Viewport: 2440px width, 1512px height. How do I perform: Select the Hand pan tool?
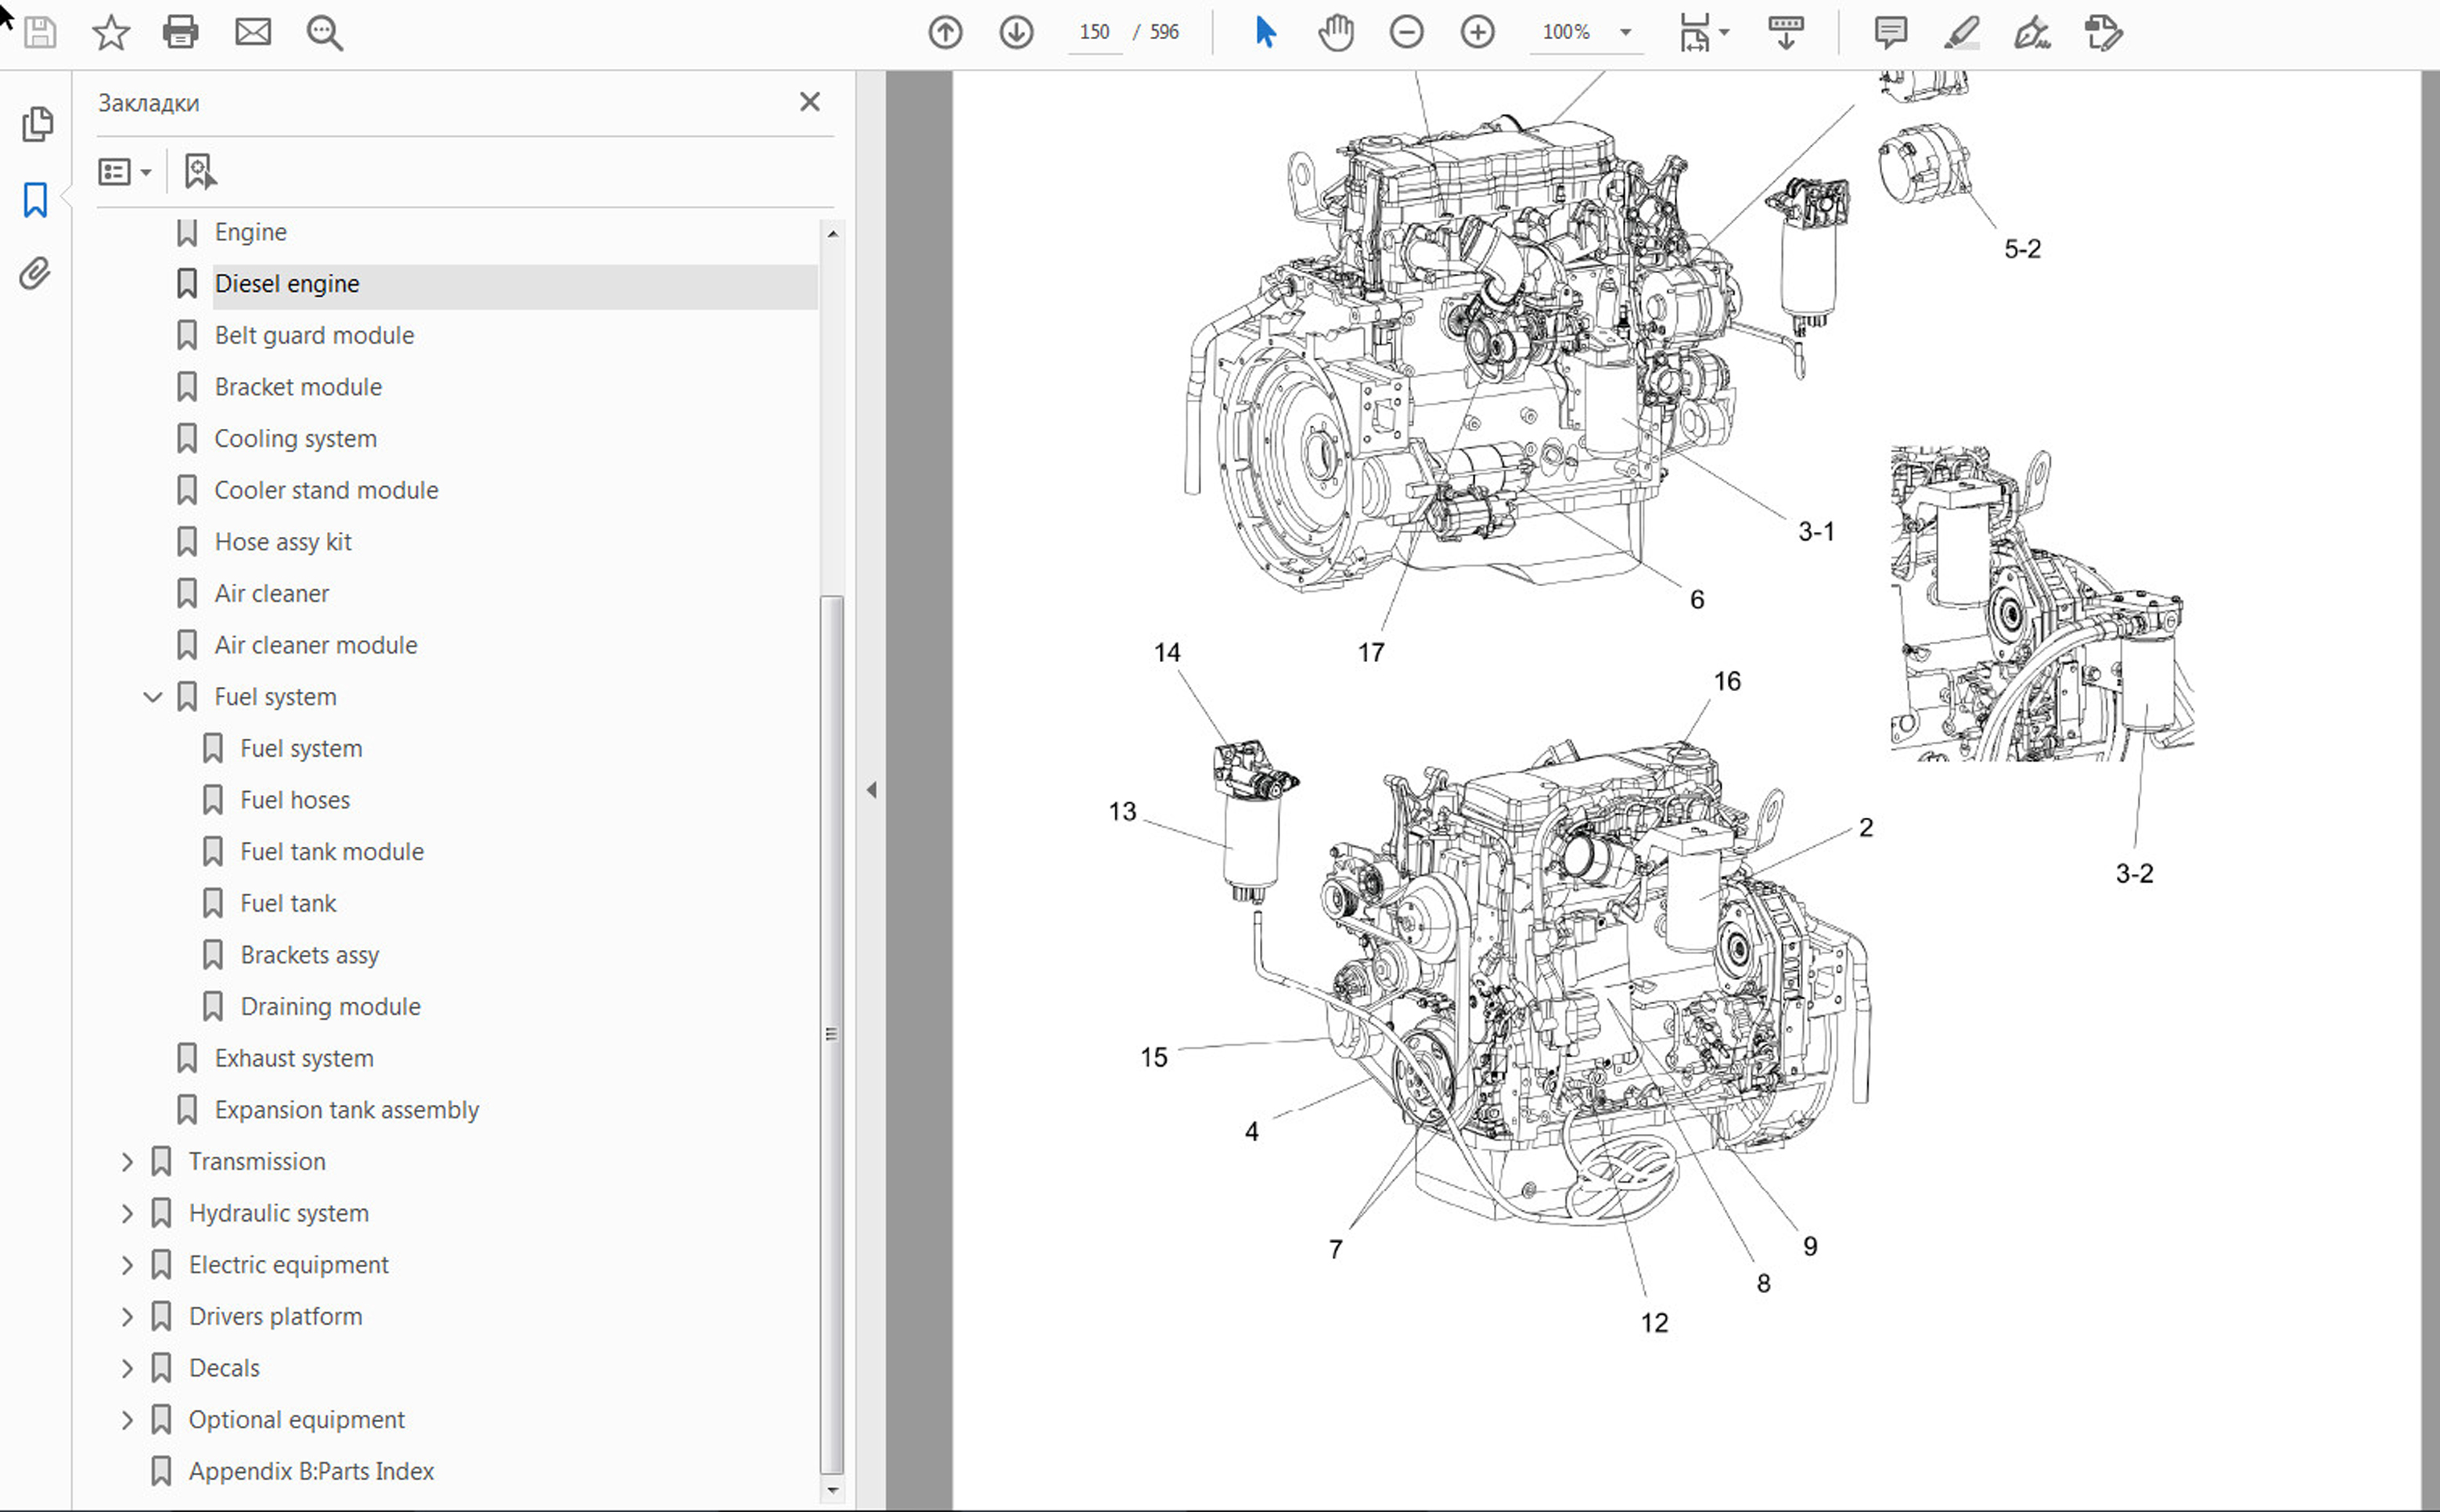click(x=1335, y=32)
